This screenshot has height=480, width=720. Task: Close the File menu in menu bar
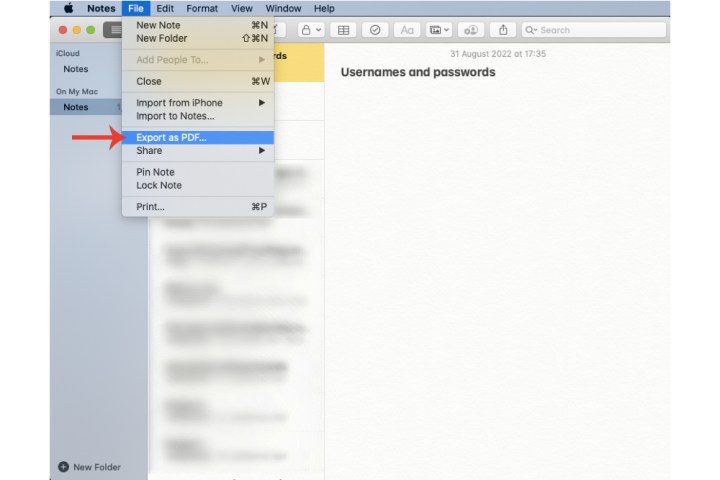point(135,8)
